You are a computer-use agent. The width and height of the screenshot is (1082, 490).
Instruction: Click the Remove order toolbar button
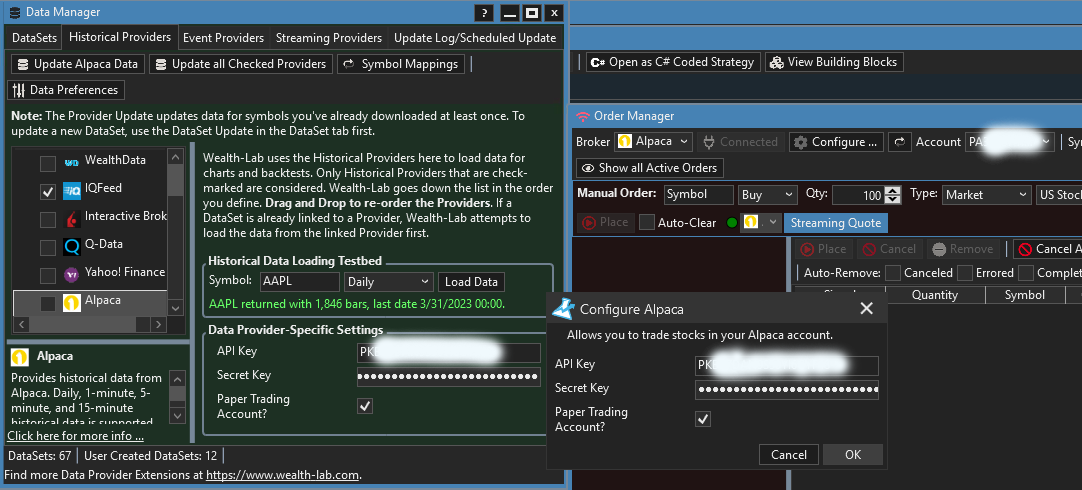[965, 249]
